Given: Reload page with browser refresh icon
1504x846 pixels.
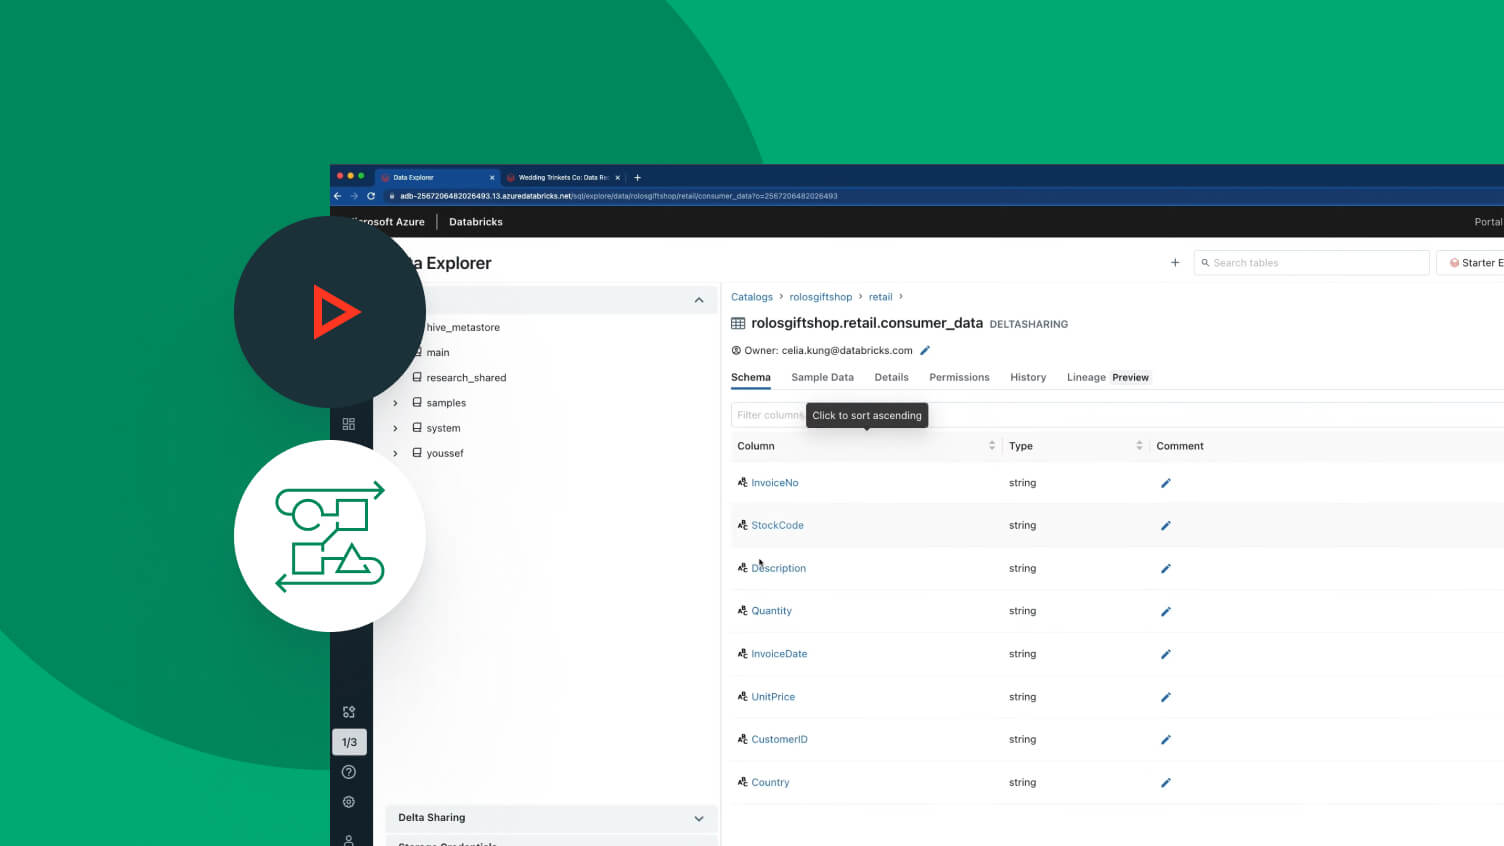Looking at the screenshot, I should tap(371, 196).
